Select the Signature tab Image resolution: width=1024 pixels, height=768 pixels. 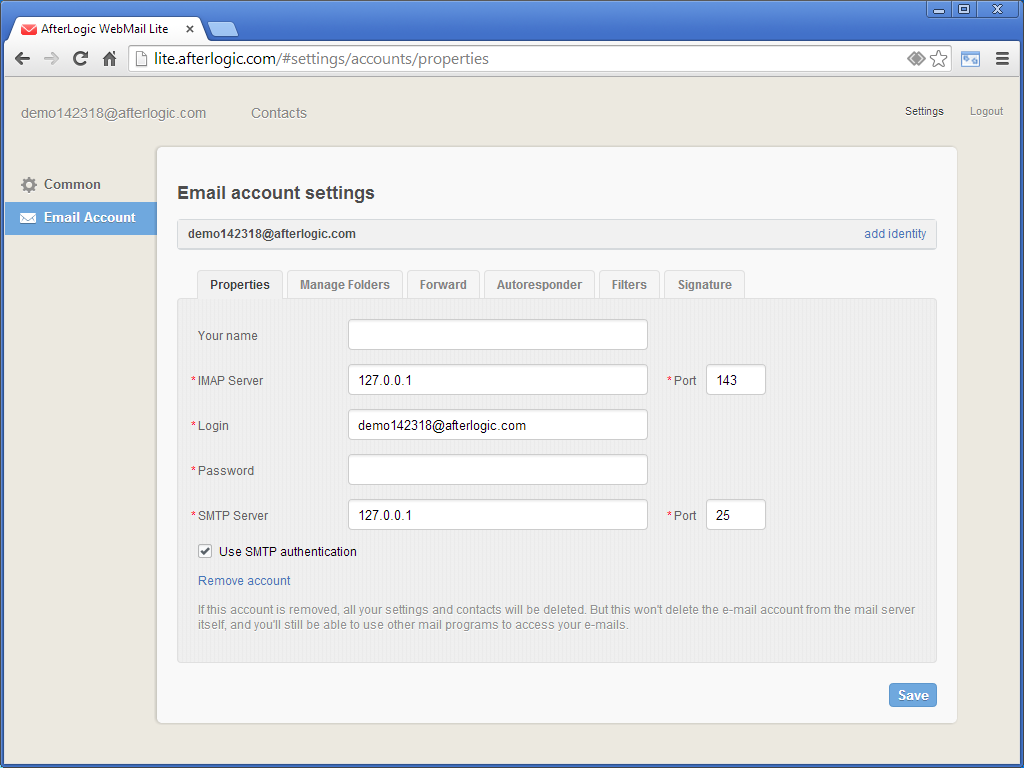point(704,285)
